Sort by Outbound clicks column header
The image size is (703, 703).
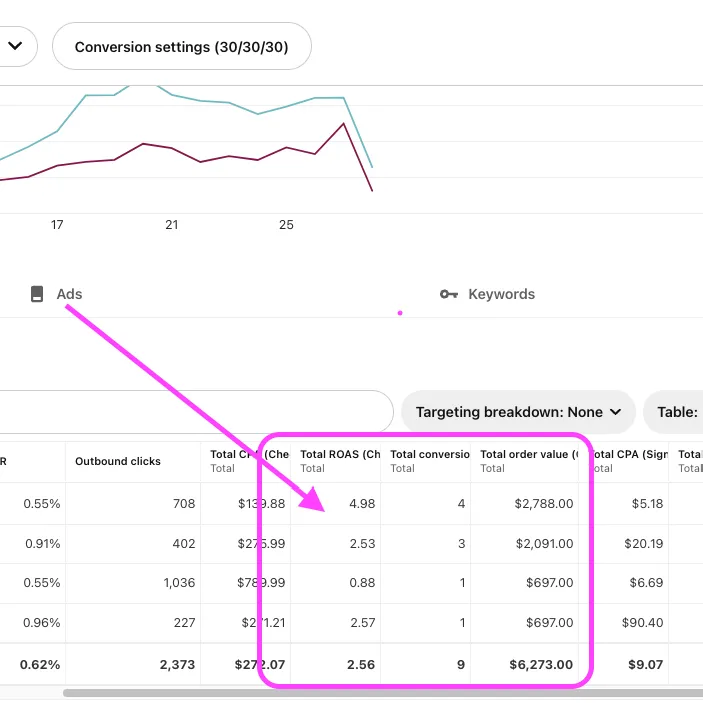click(118, 461)
